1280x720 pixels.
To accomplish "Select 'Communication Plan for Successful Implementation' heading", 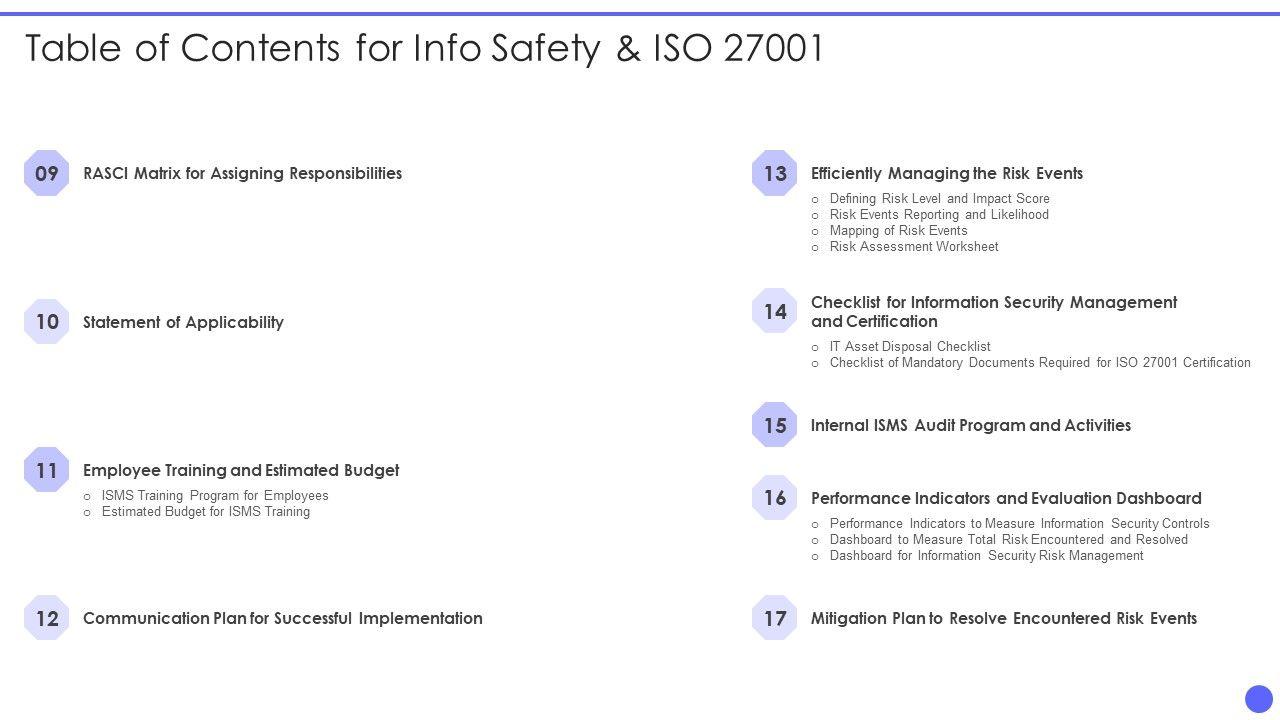I will [283, 618].
